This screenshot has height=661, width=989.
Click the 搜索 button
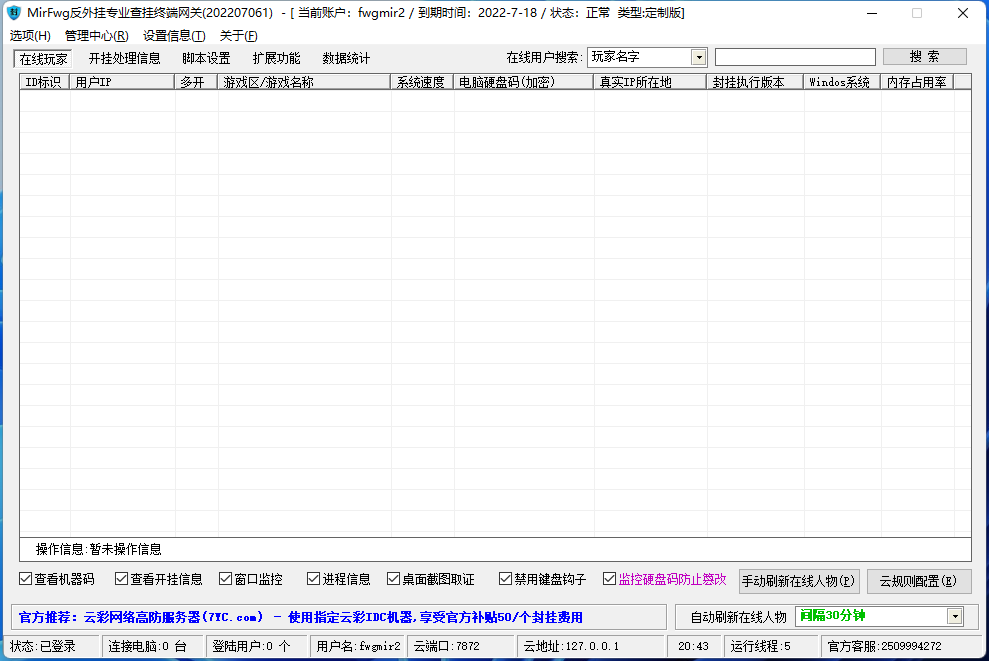(x=925, y=57)
